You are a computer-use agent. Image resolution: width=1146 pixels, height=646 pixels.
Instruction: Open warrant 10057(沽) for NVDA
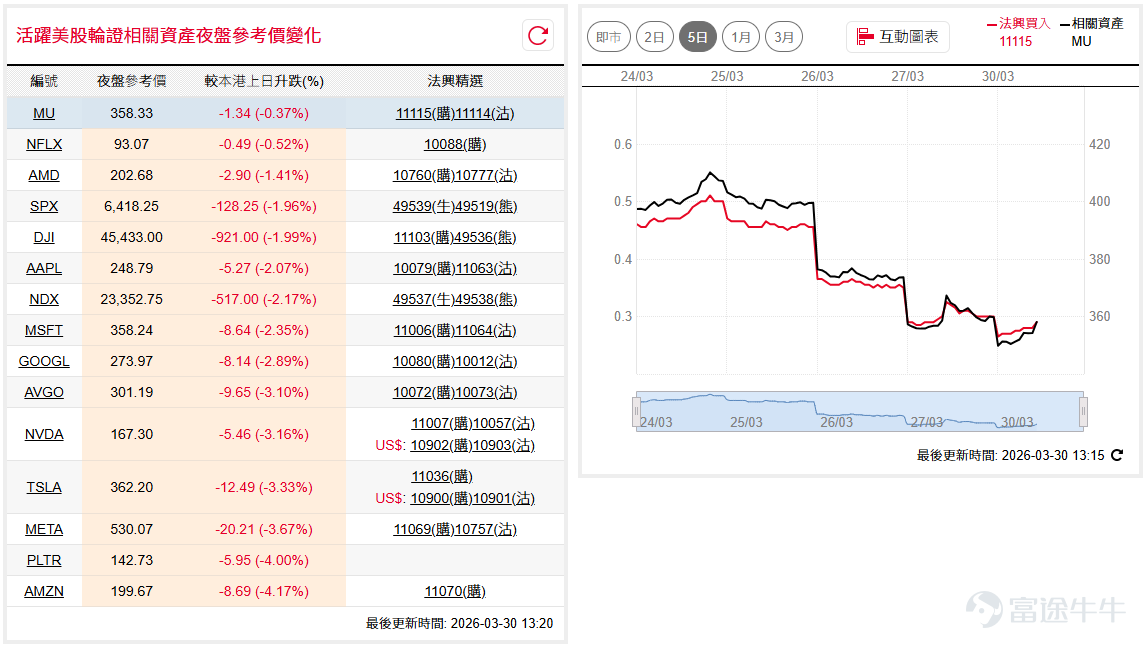click(504, 423)
